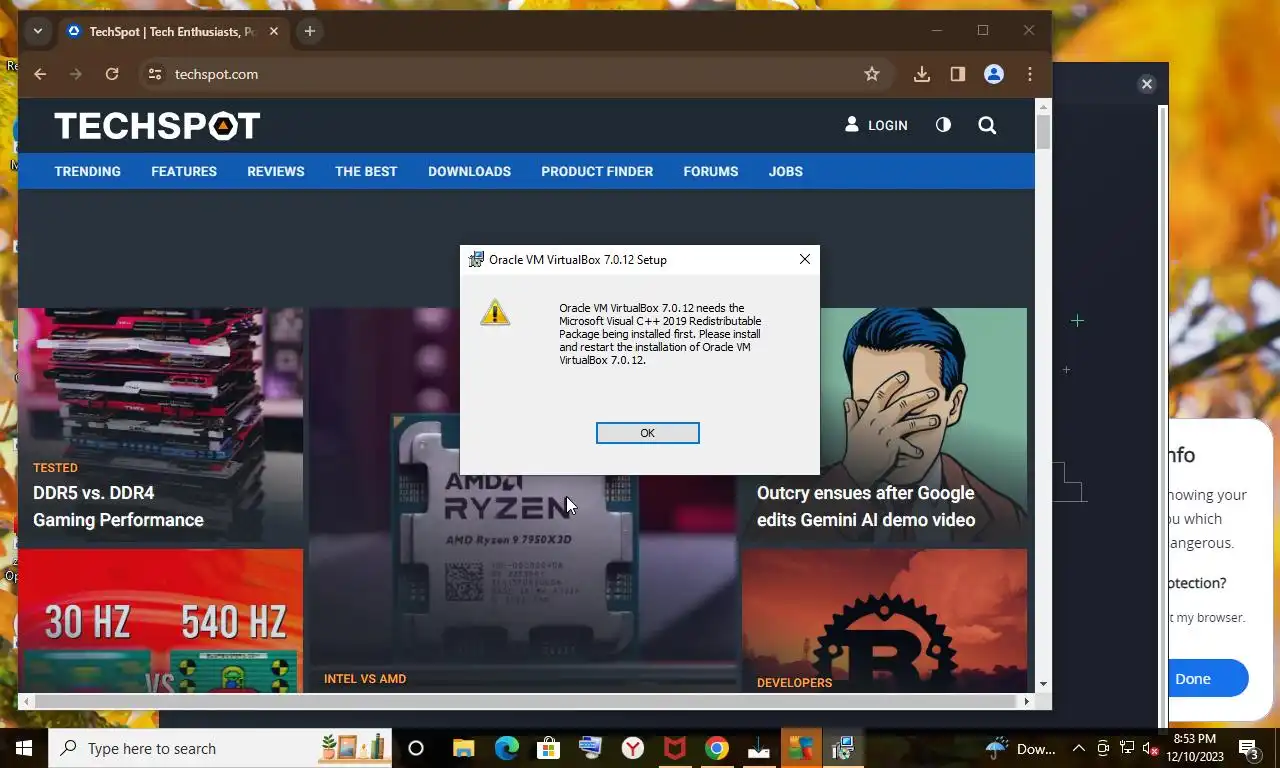This screenshot has height=768, width=1280.
Task: Open McAfee taskbar icon
Action: [x=675, y=748]
